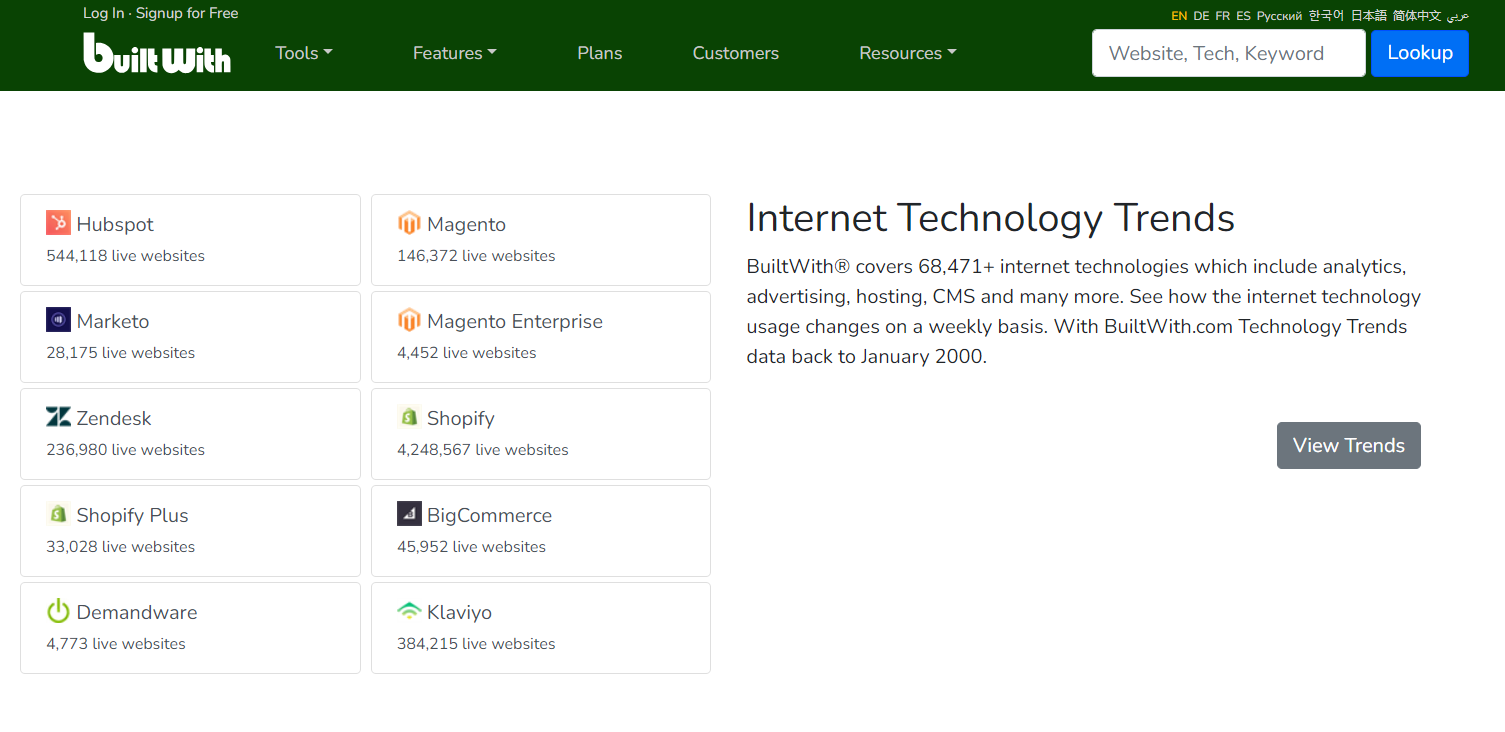The width and height of the screenshot is (1505, 732).
Task: Expand the Tools dropdown menu
Action: (304, 53)
